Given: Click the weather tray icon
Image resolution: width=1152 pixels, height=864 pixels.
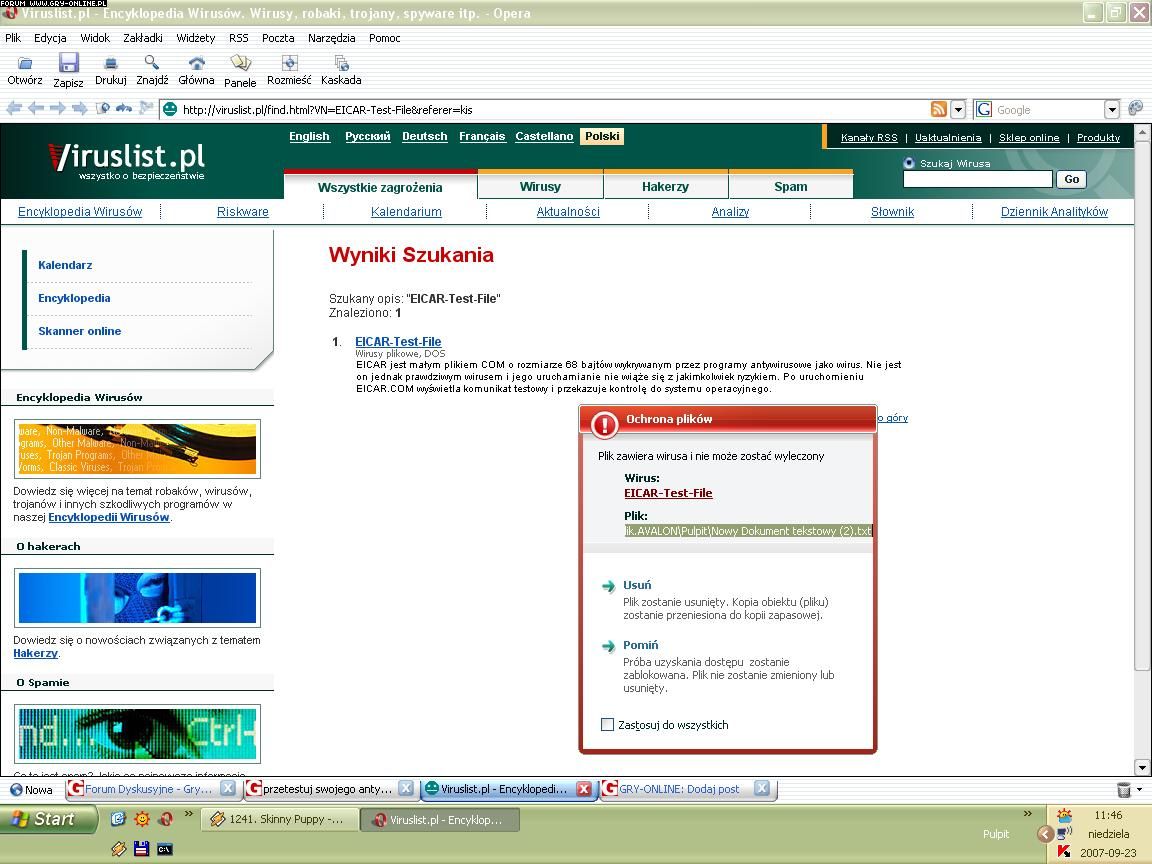Looking at the screenshot, I should (1064, 815).
